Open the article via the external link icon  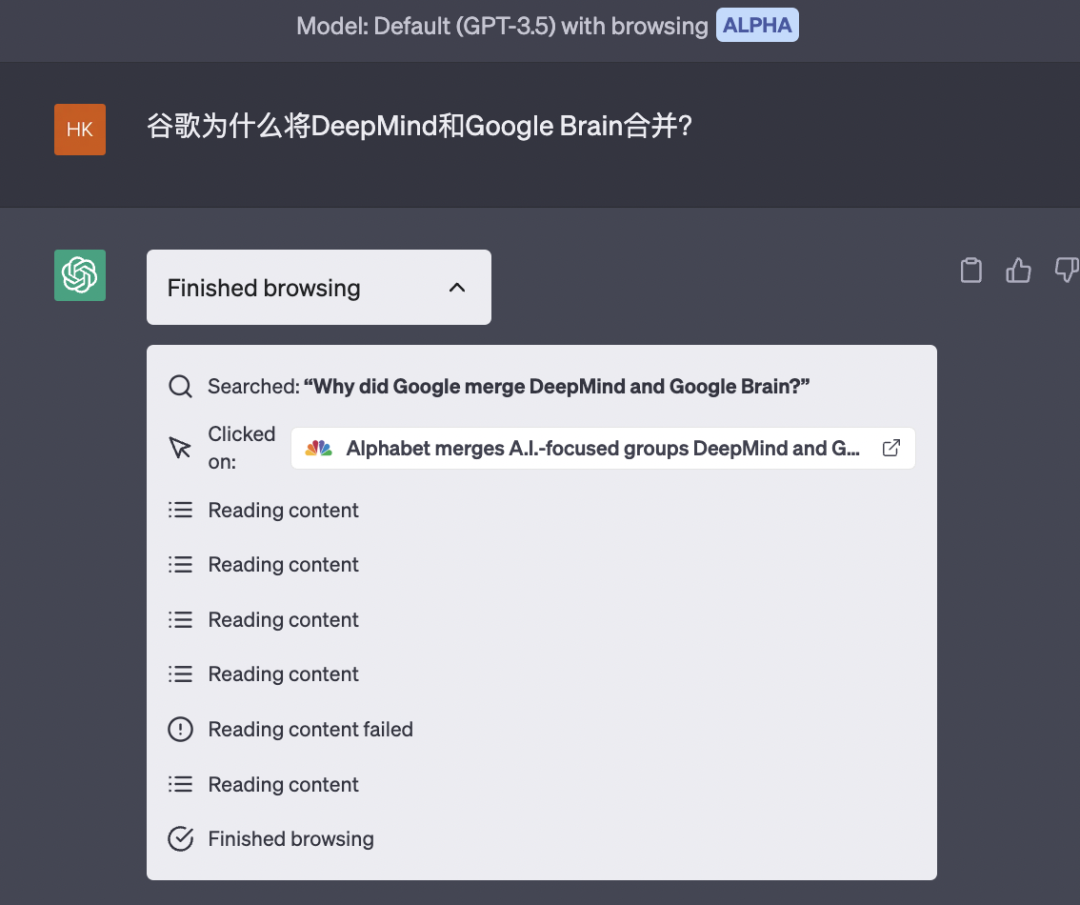coord(891,448)
